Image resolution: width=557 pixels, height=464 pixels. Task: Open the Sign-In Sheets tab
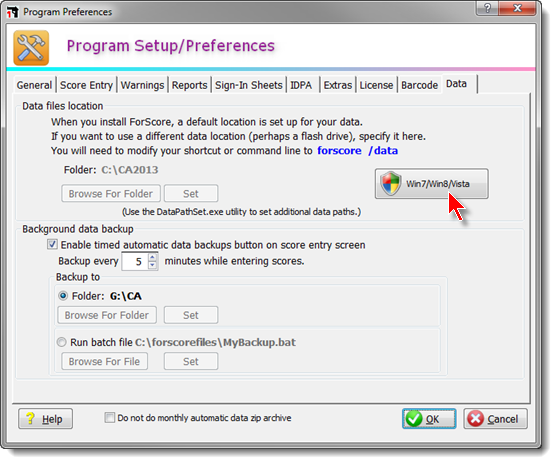pyautogui.click(x=249, y=85)
